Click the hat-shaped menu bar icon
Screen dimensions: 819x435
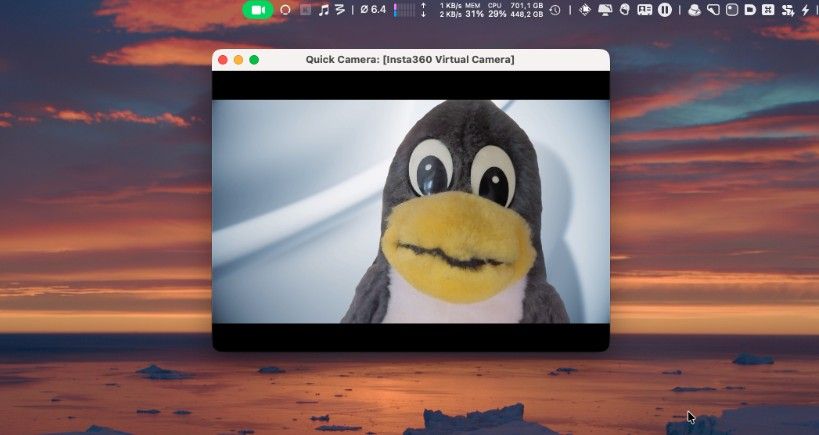pos(694,10)
